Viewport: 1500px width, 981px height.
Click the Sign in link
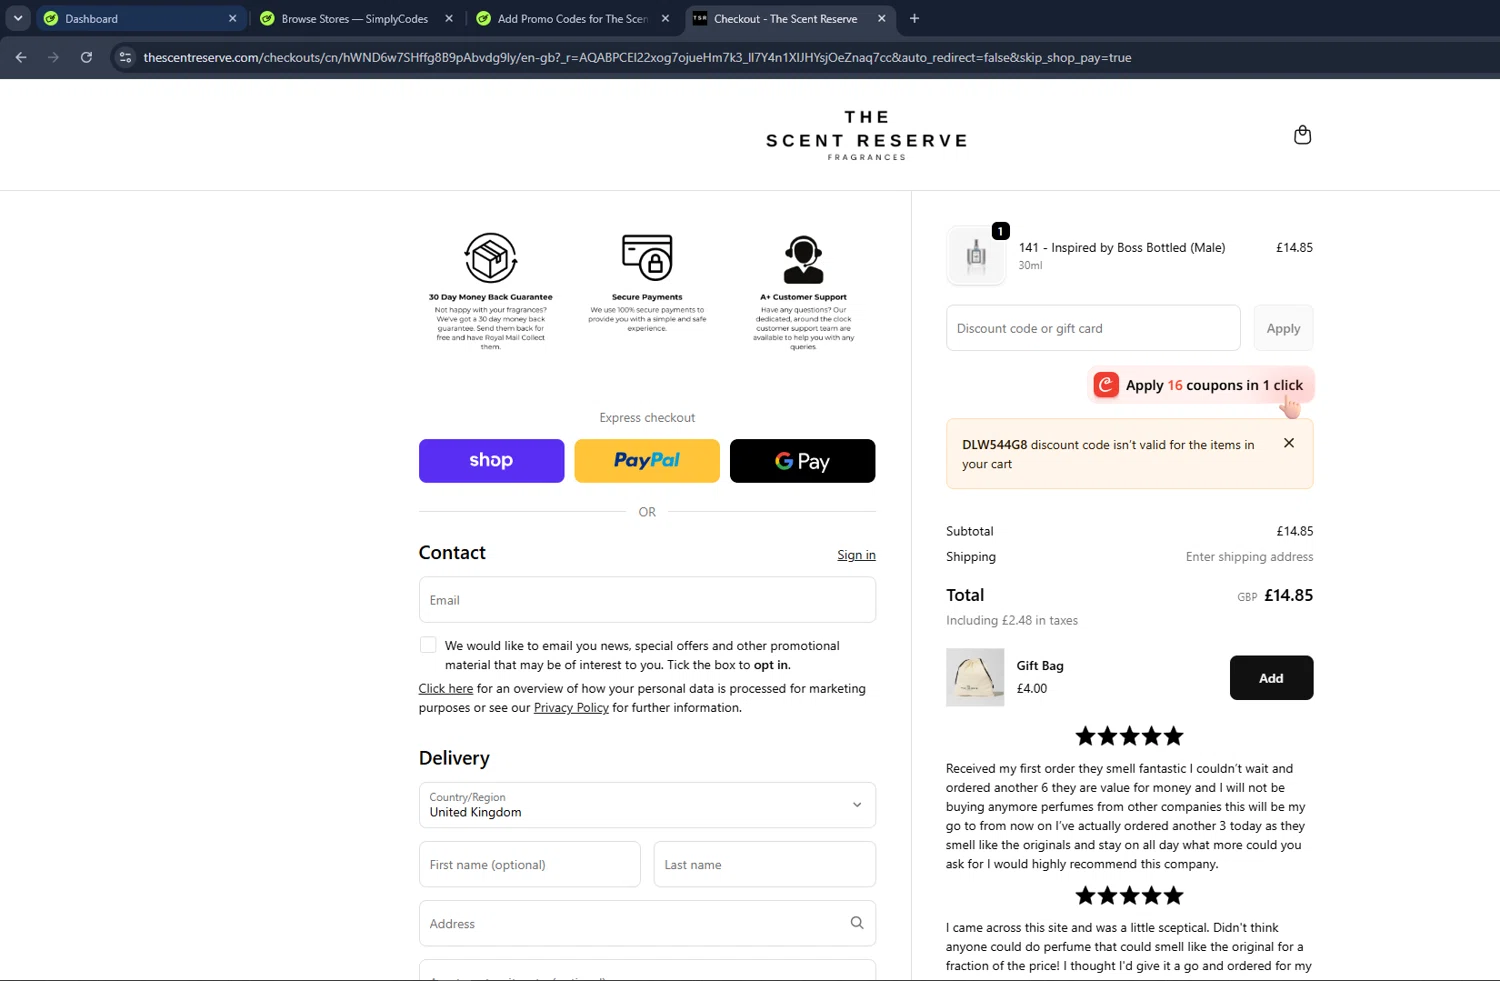click(x=856, y=555)
